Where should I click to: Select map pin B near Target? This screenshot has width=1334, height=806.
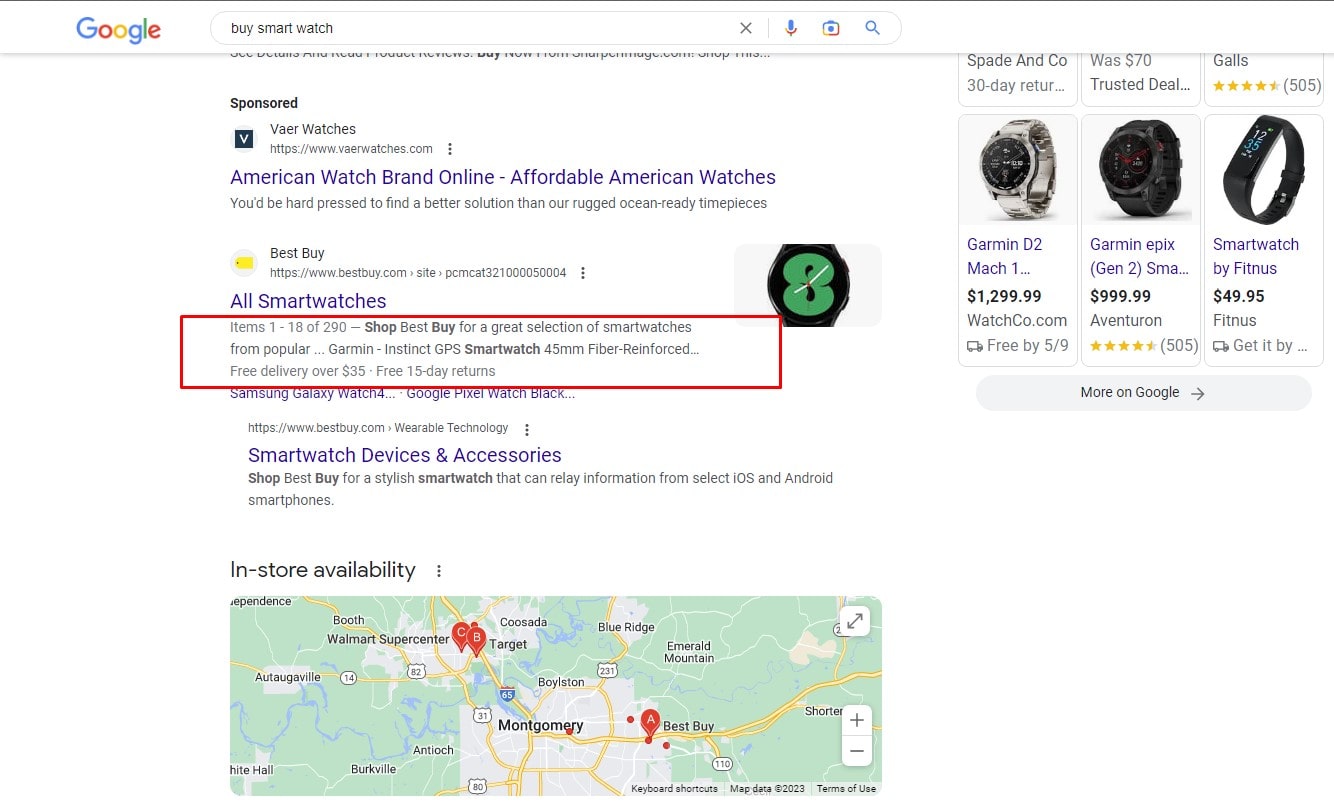pyautogui.click(x=477, y=641)
